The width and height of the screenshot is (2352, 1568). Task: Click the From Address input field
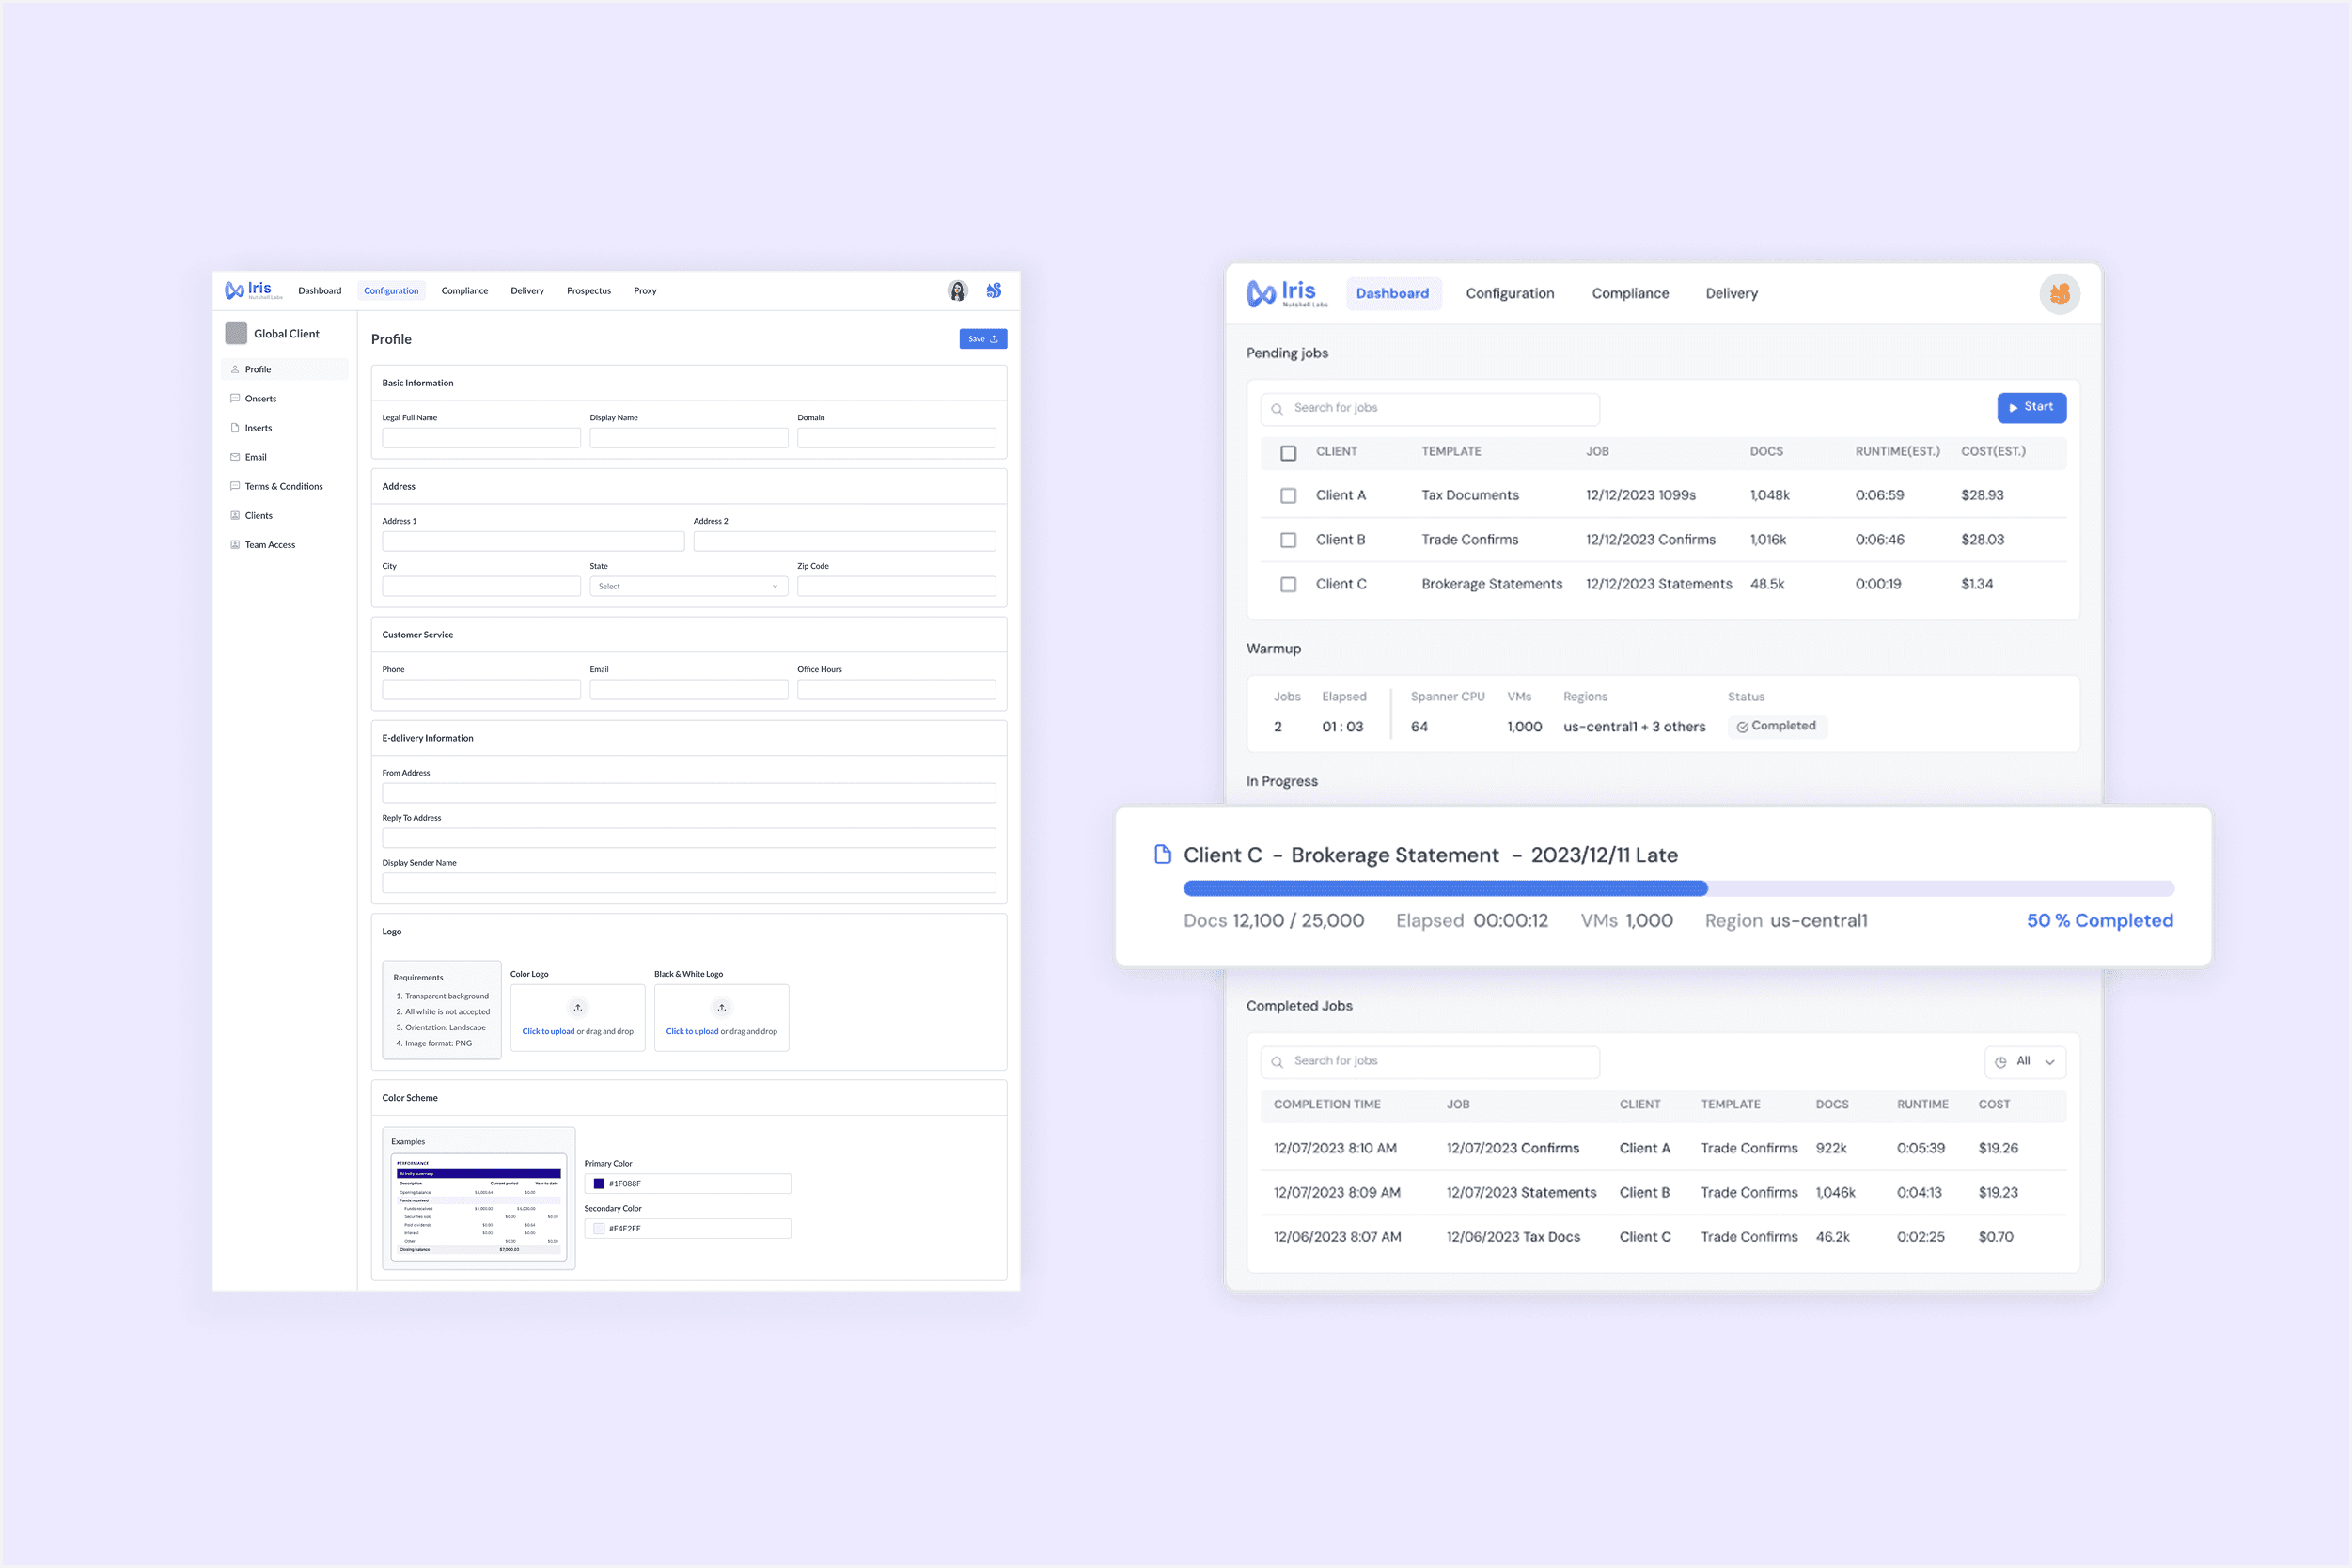tap(689, 793)
